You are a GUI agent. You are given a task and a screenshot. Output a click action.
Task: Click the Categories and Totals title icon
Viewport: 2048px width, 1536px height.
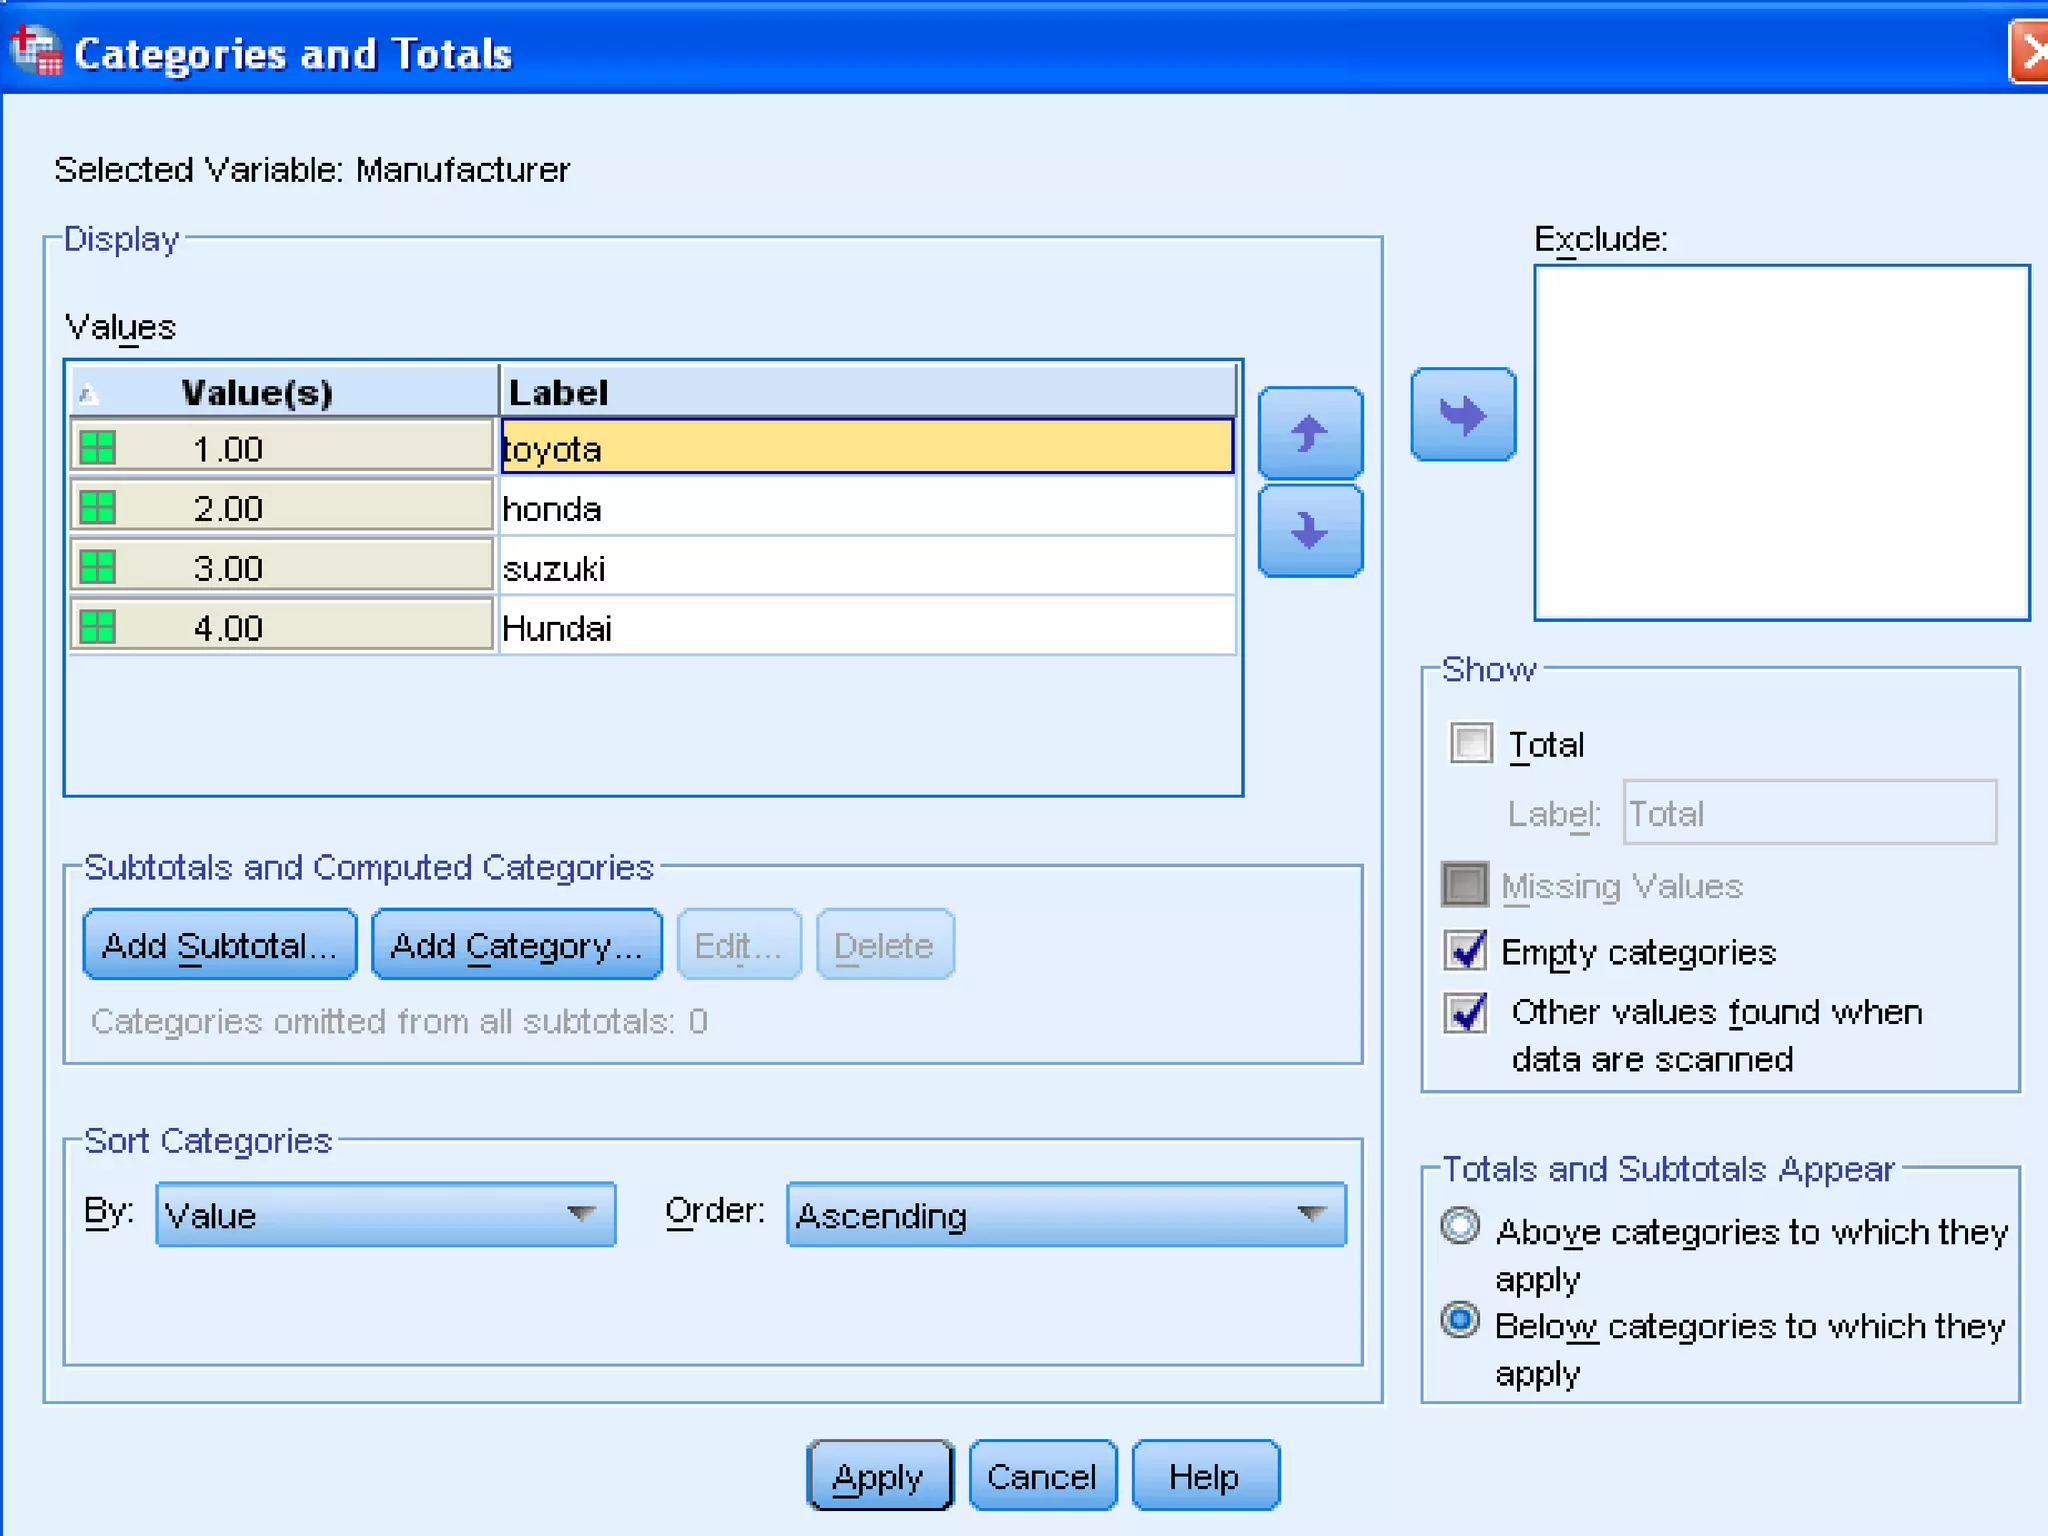tap(36, 50)
